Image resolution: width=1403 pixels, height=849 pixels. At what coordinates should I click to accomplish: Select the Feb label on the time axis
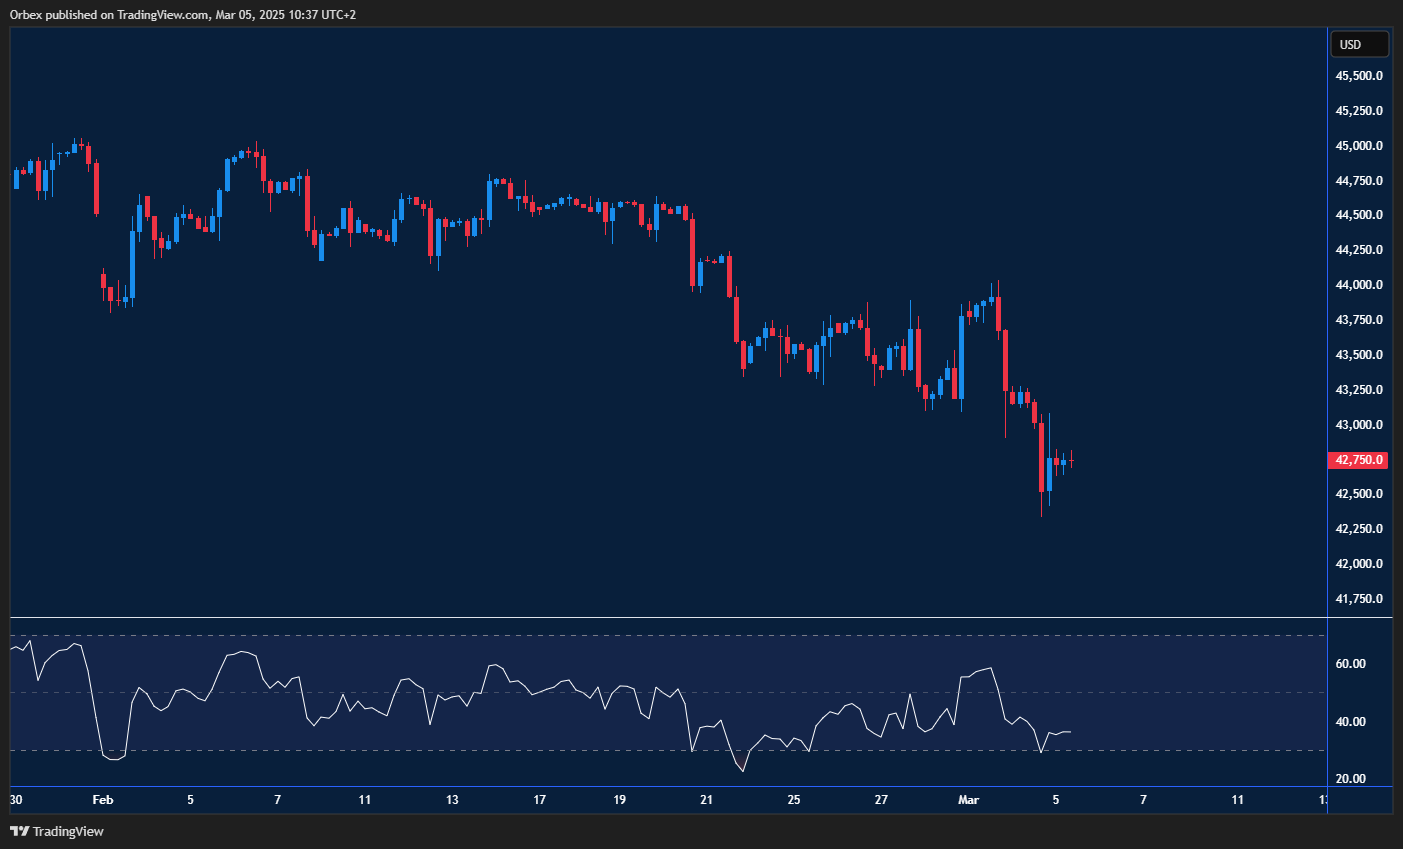pyautogui.click(x=102, y=800)
